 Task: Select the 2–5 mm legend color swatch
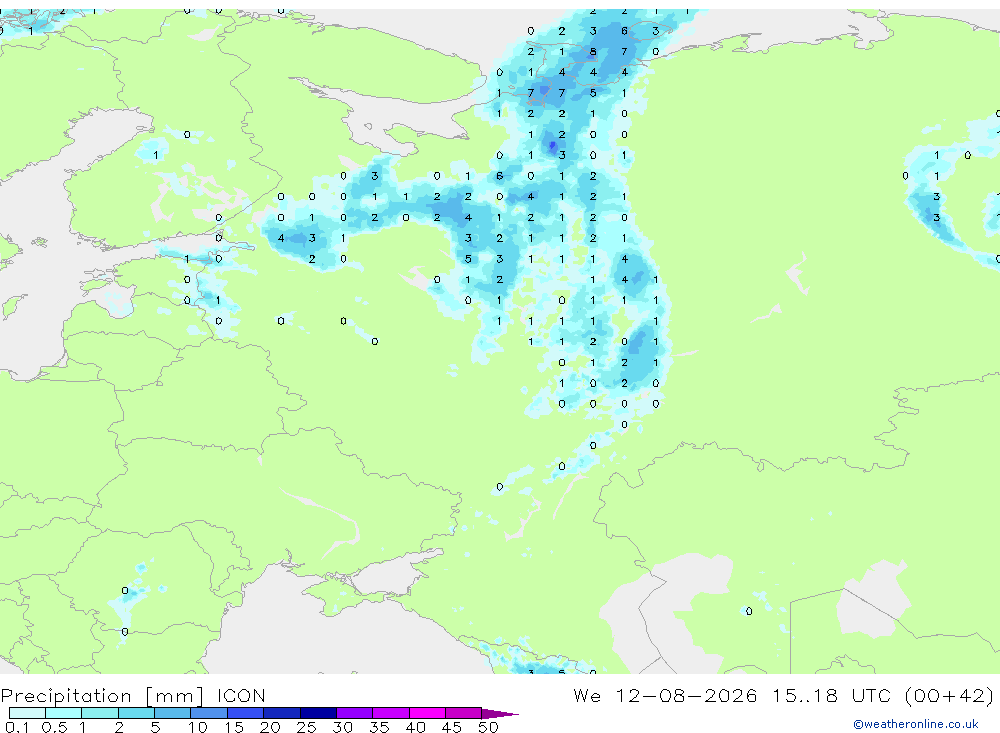136,713
